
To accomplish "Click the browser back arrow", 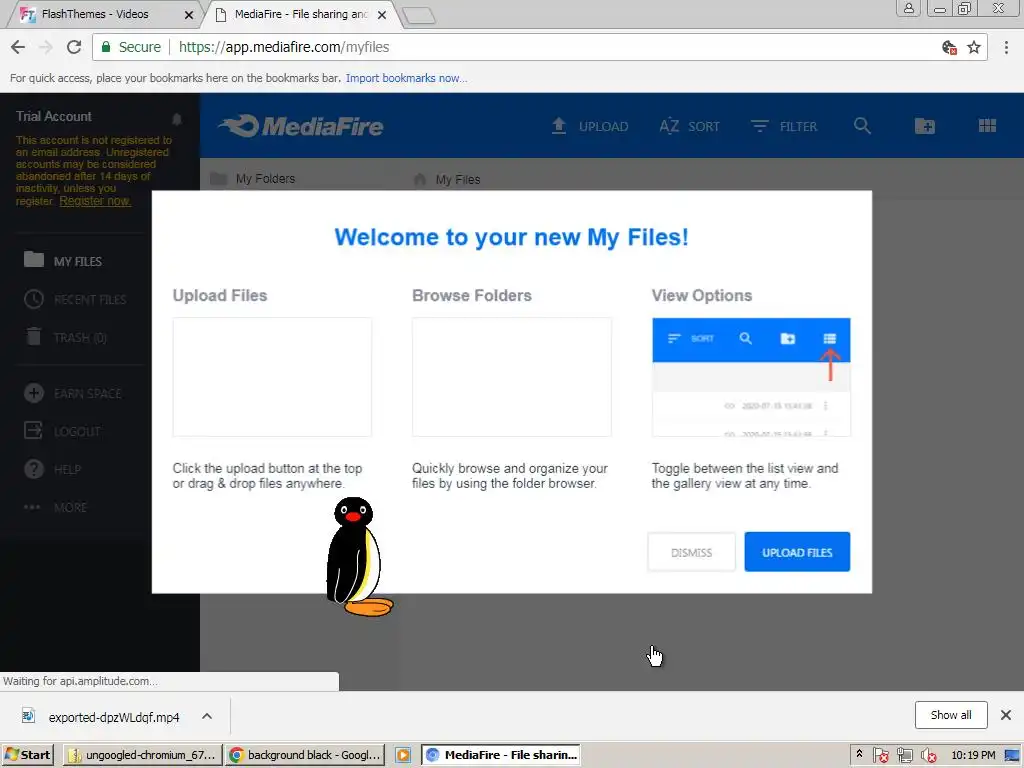I will [x=18, y=47].
